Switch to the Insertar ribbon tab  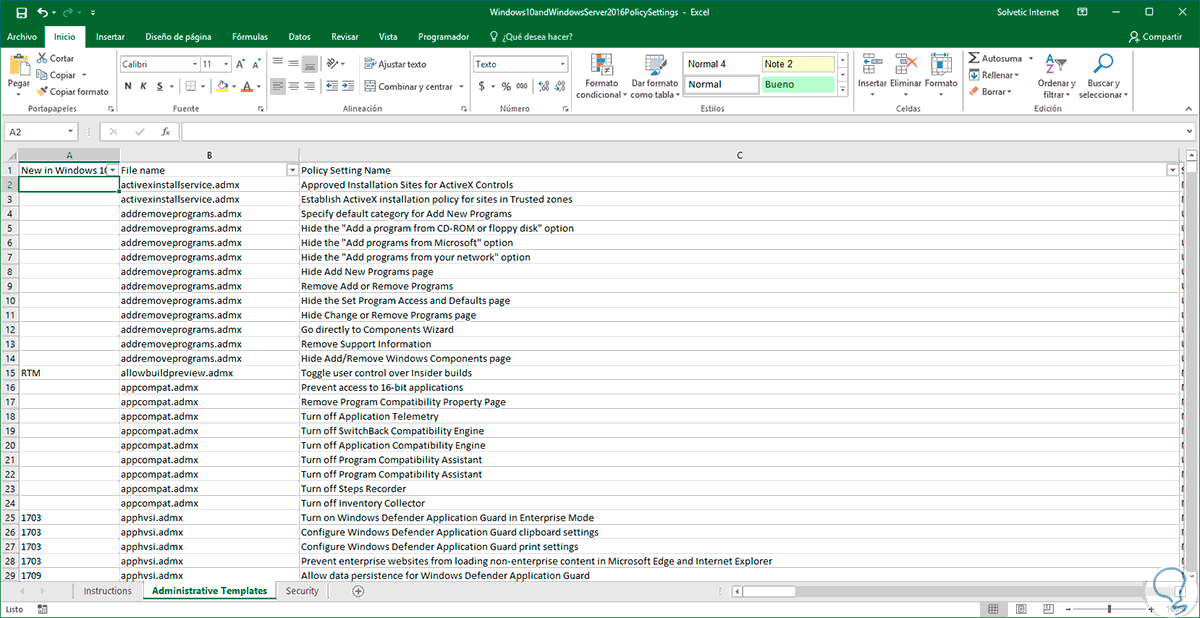(x=111, y=36)
